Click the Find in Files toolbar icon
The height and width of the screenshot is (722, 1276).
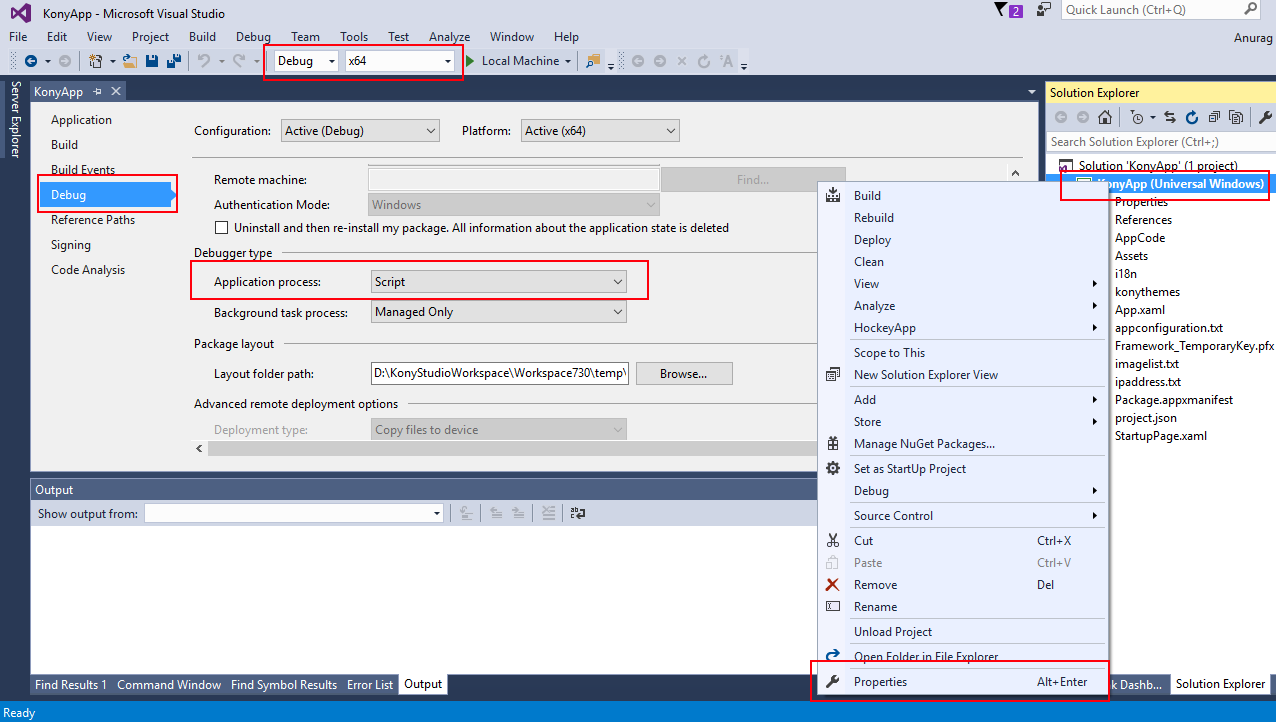[x=593, y=61]
